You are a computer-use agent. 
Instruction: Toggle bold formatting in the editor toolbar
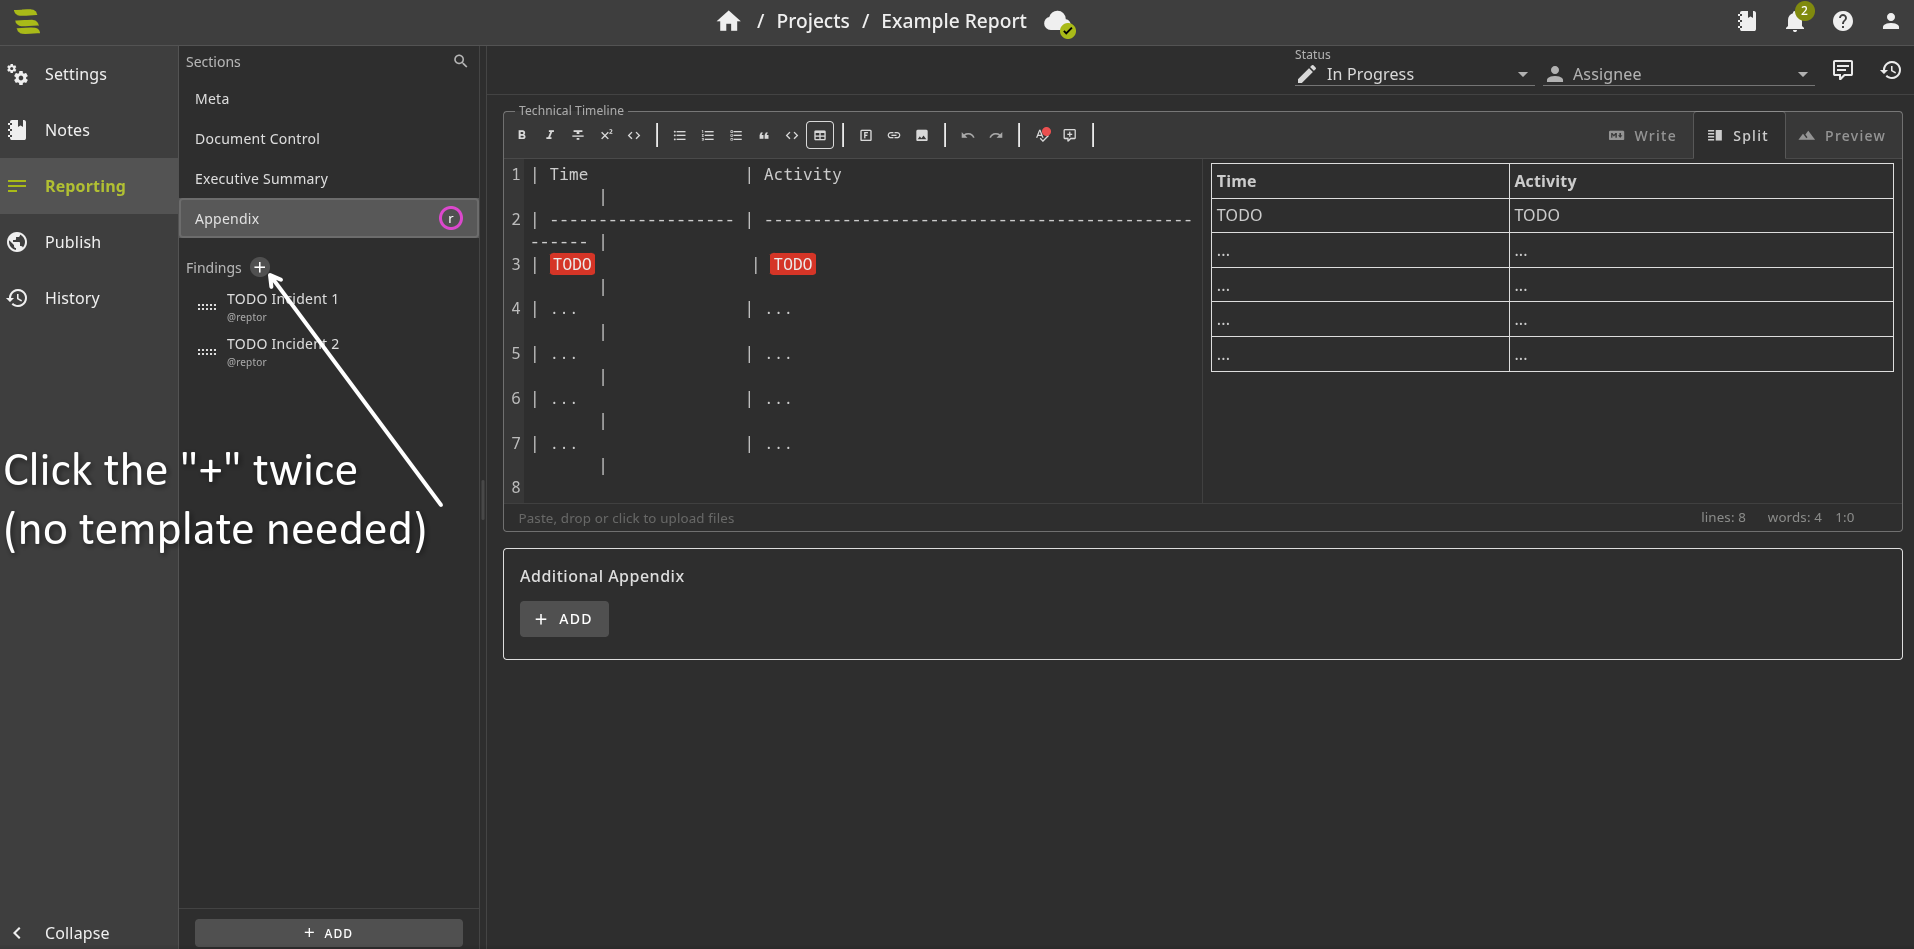521,135
